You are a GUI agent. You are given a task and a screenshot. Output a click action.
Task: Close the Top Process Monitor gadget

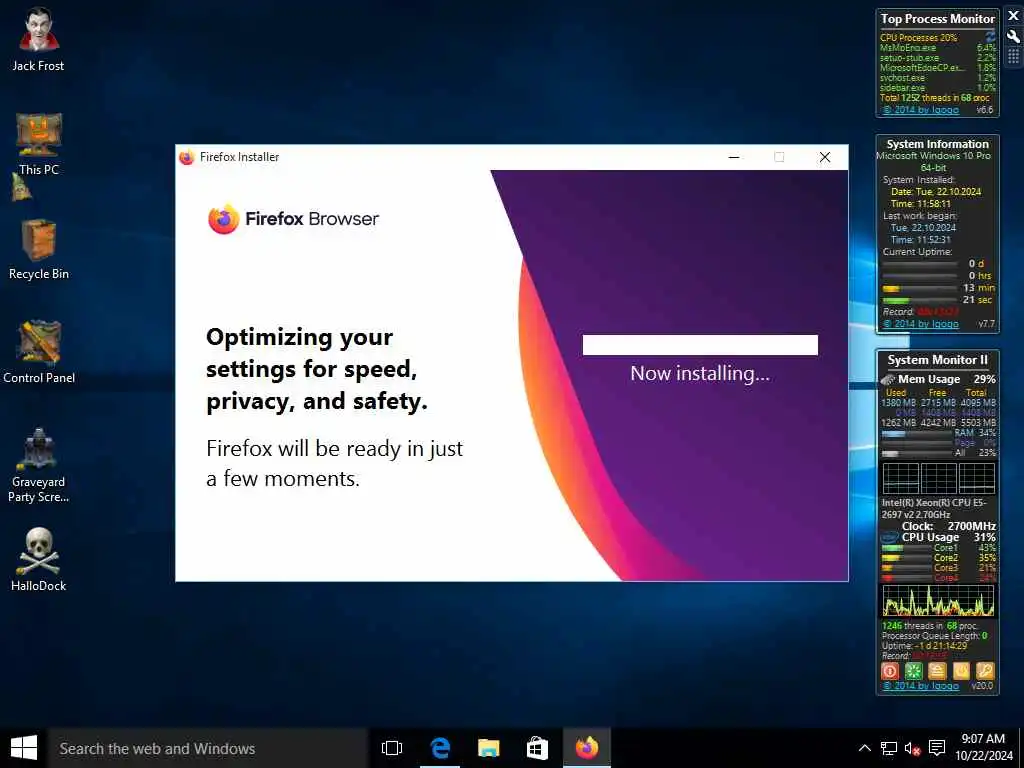click(x=1014, y=16)
